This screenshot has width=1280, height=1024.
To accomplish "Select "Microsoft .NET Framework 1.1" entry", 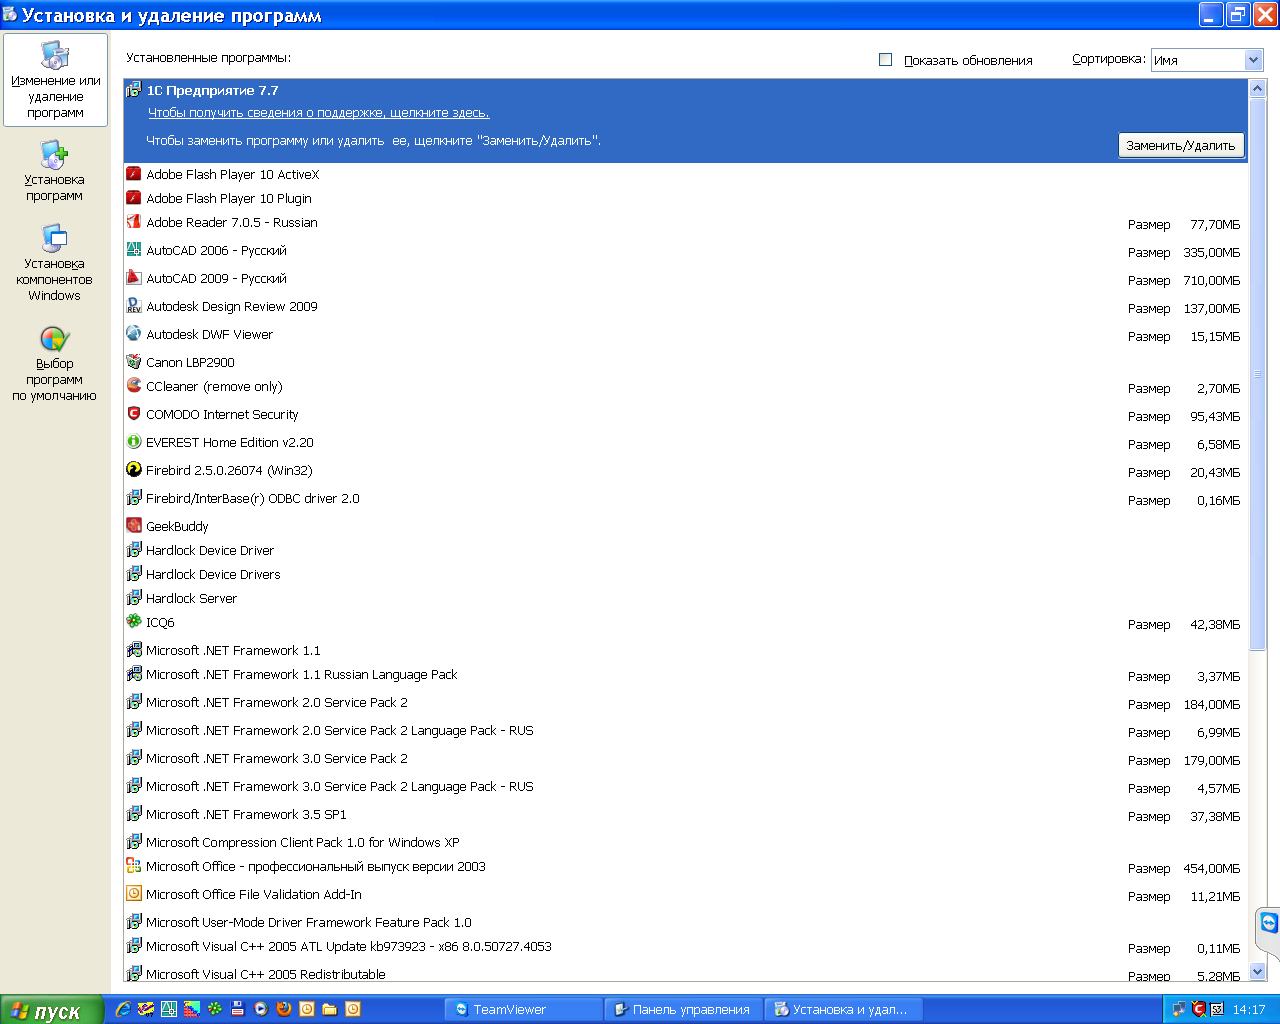I will coord(686,650).
